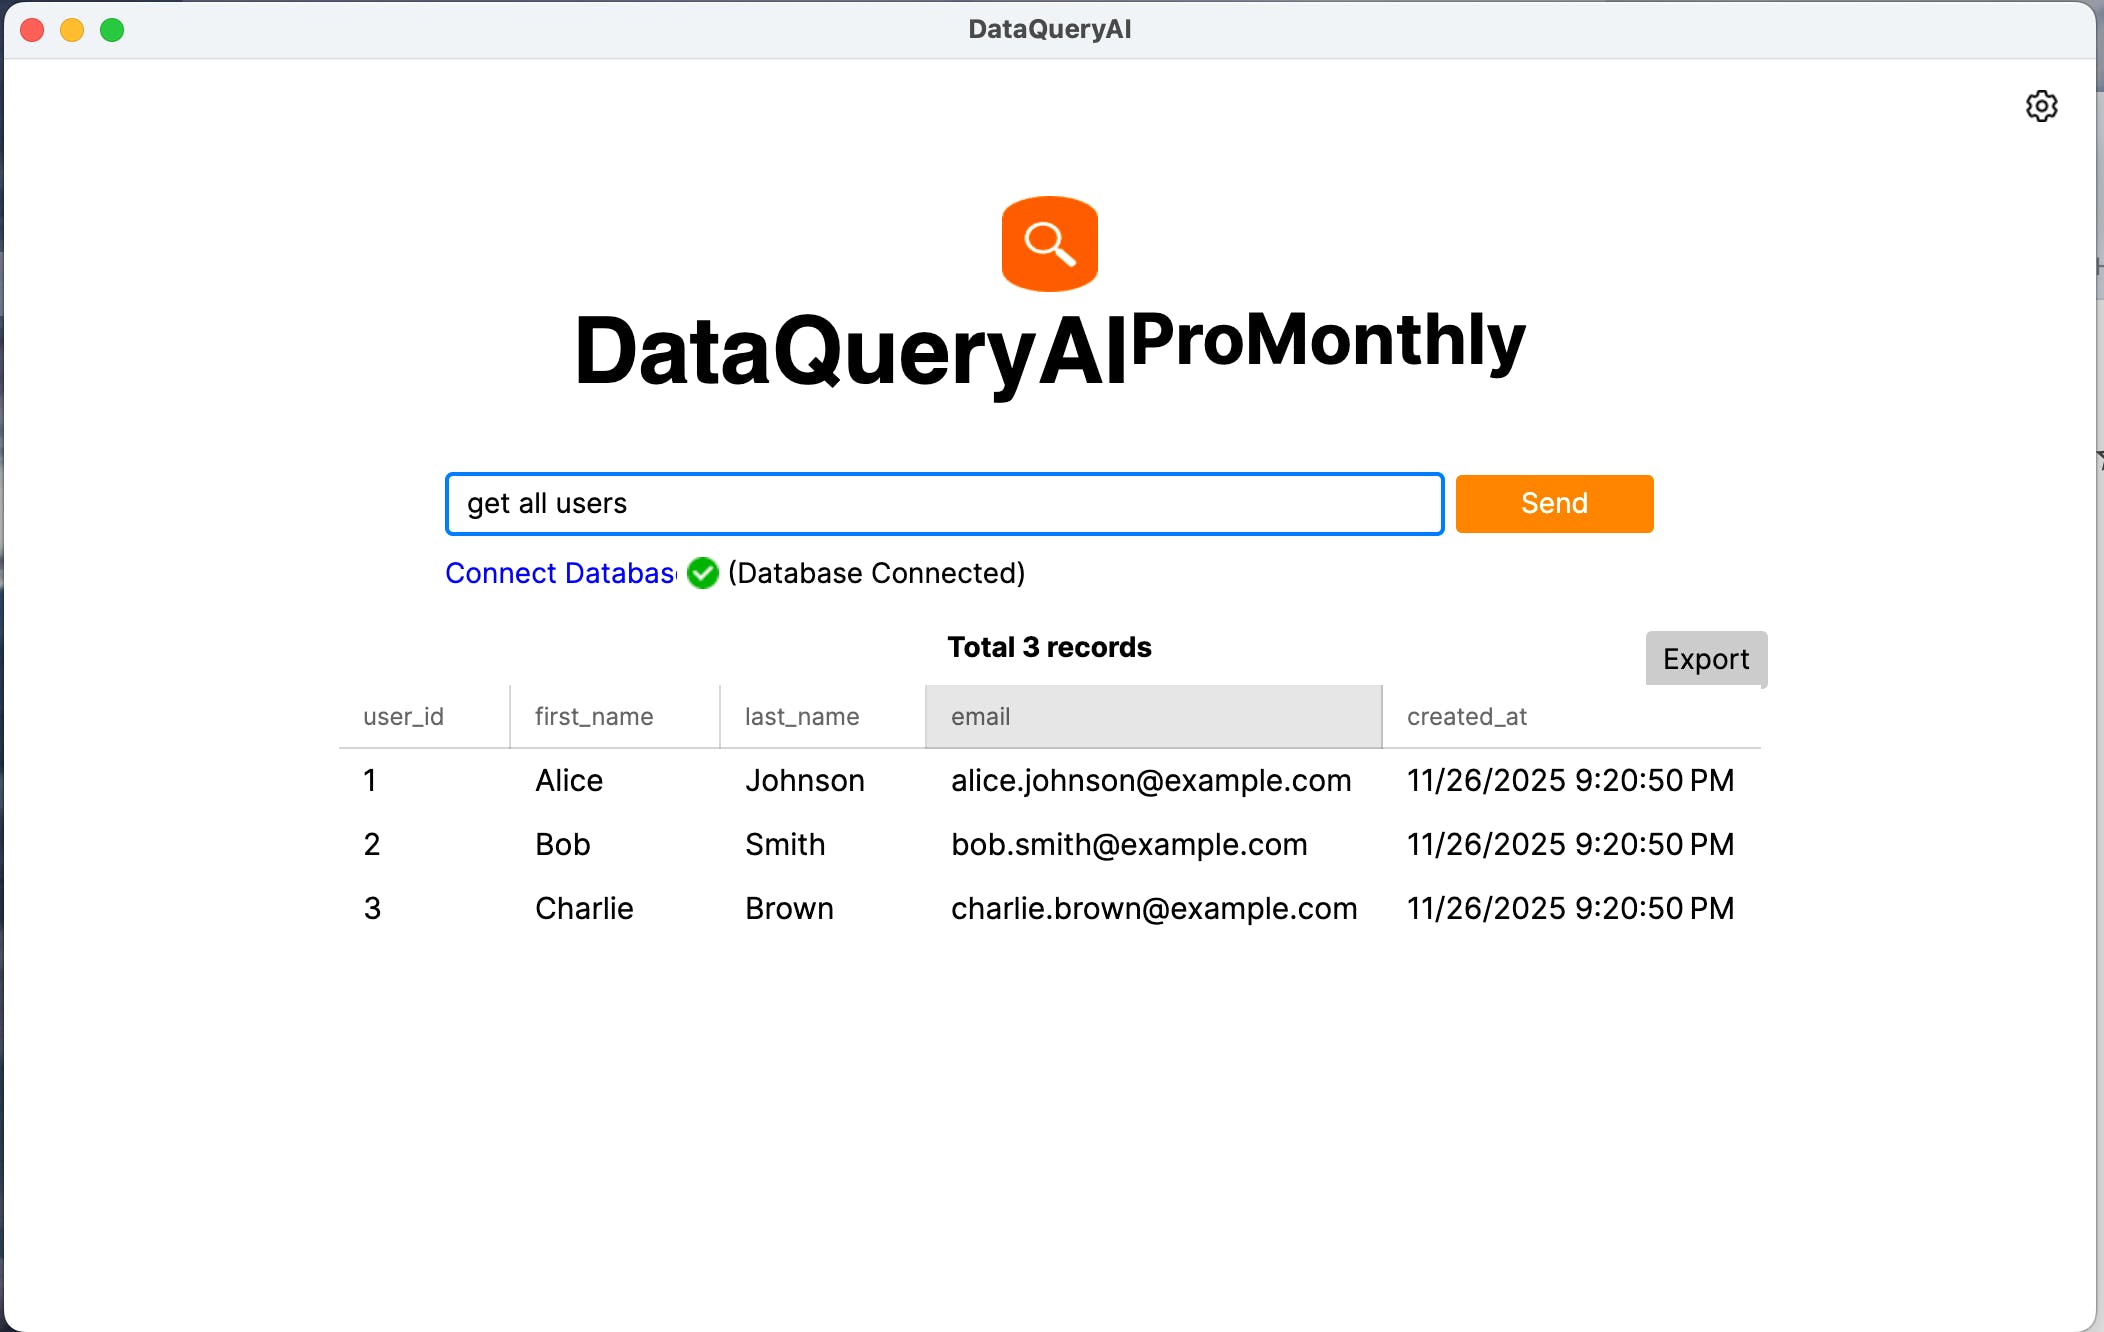The width and height of the screenshot is (2104, 1332).
Task: Click the yellow minimize window button
Action: click(72, 30)
